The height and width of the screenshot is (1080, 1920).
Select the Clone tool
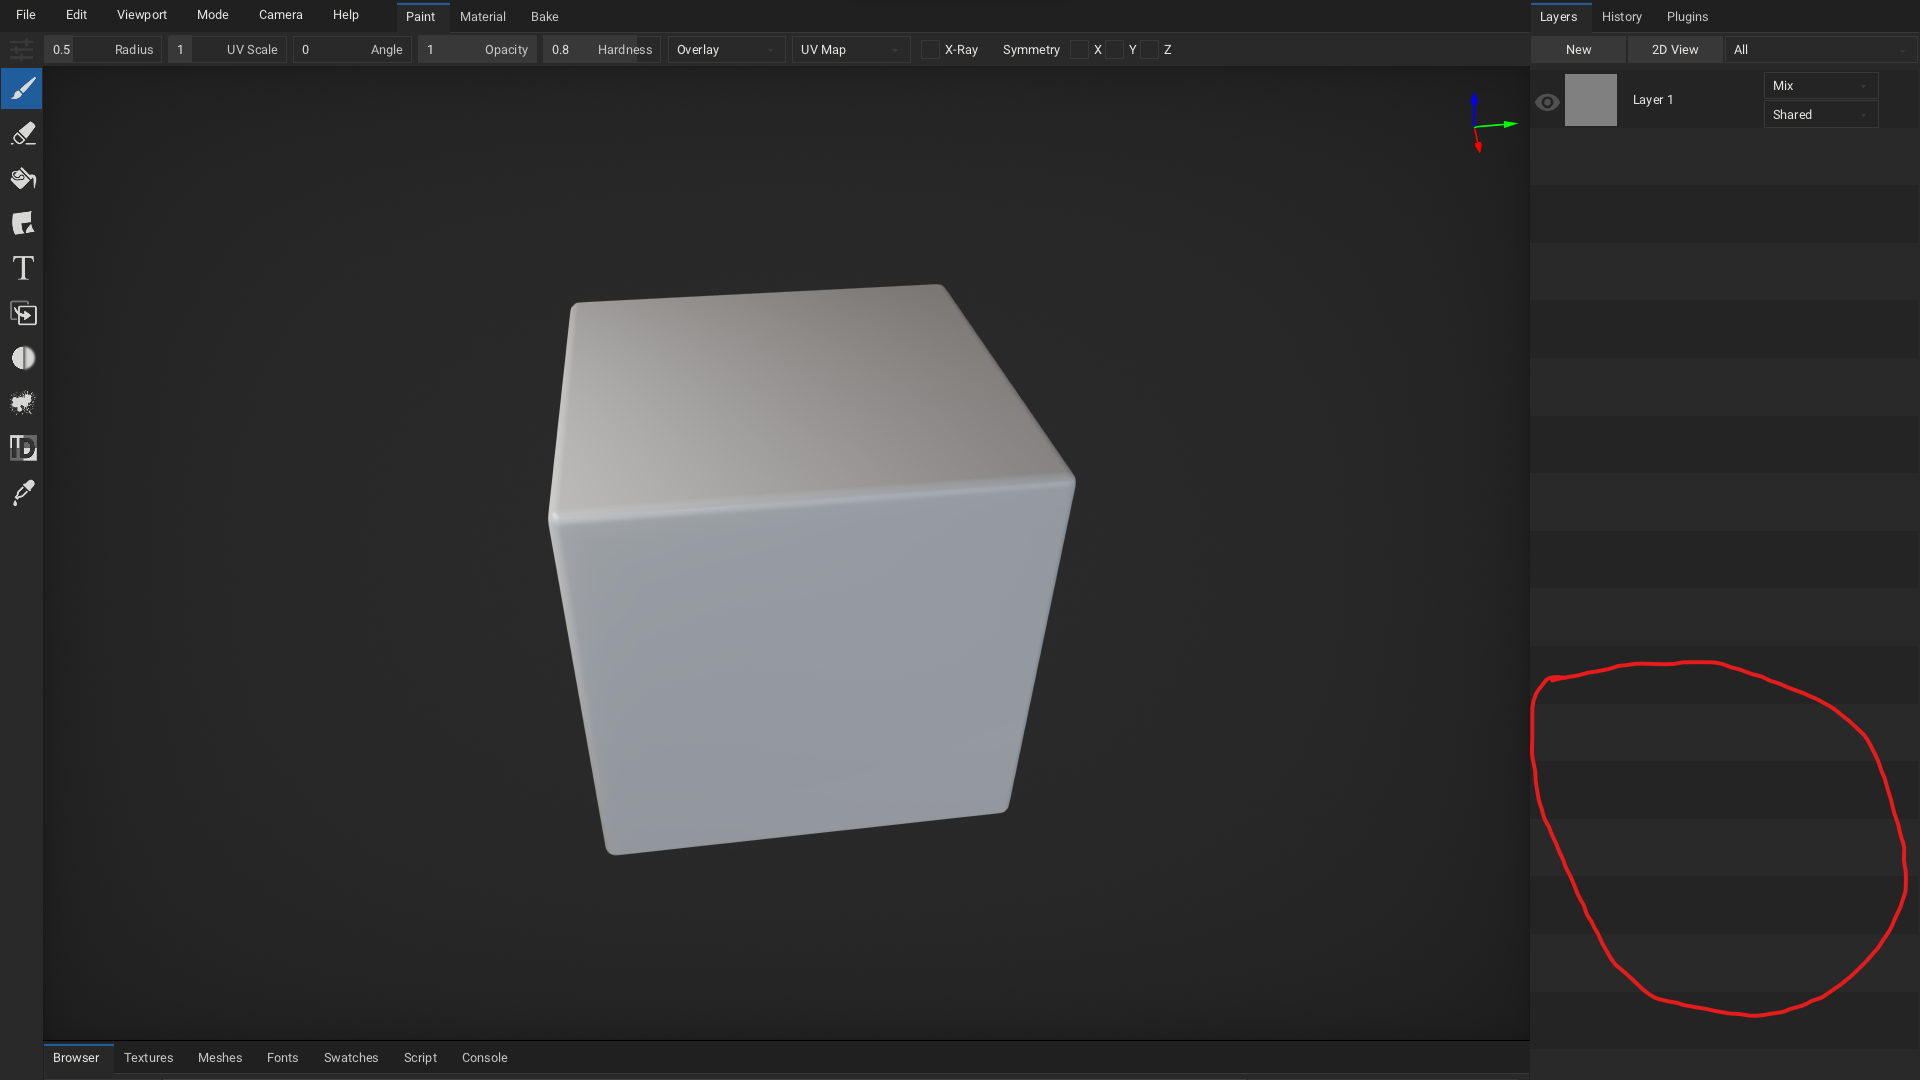[23, 314]
